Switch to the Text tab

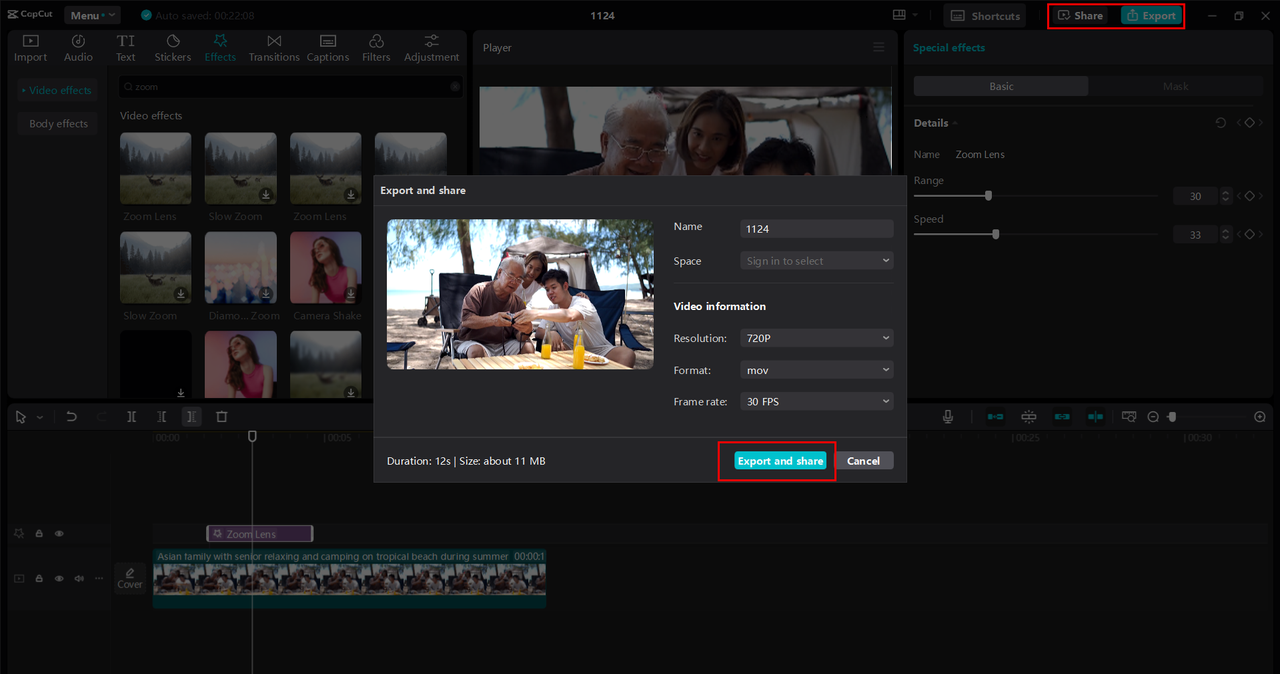[x=125, y=48]
